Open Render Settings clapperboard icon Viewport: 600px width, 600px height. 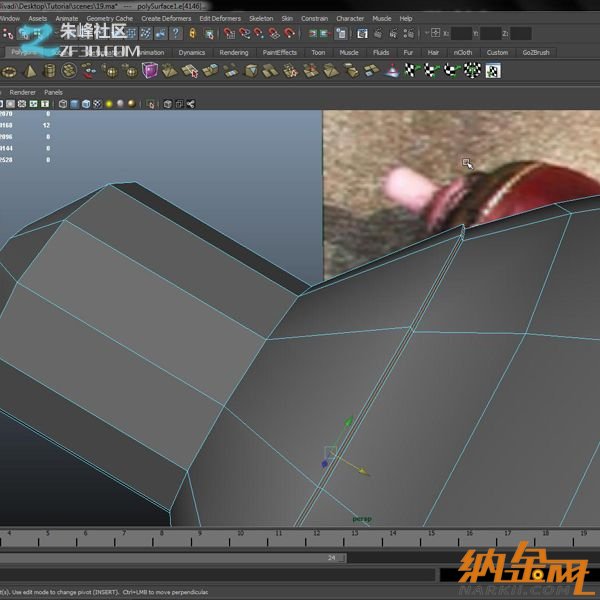pos(409,34)
